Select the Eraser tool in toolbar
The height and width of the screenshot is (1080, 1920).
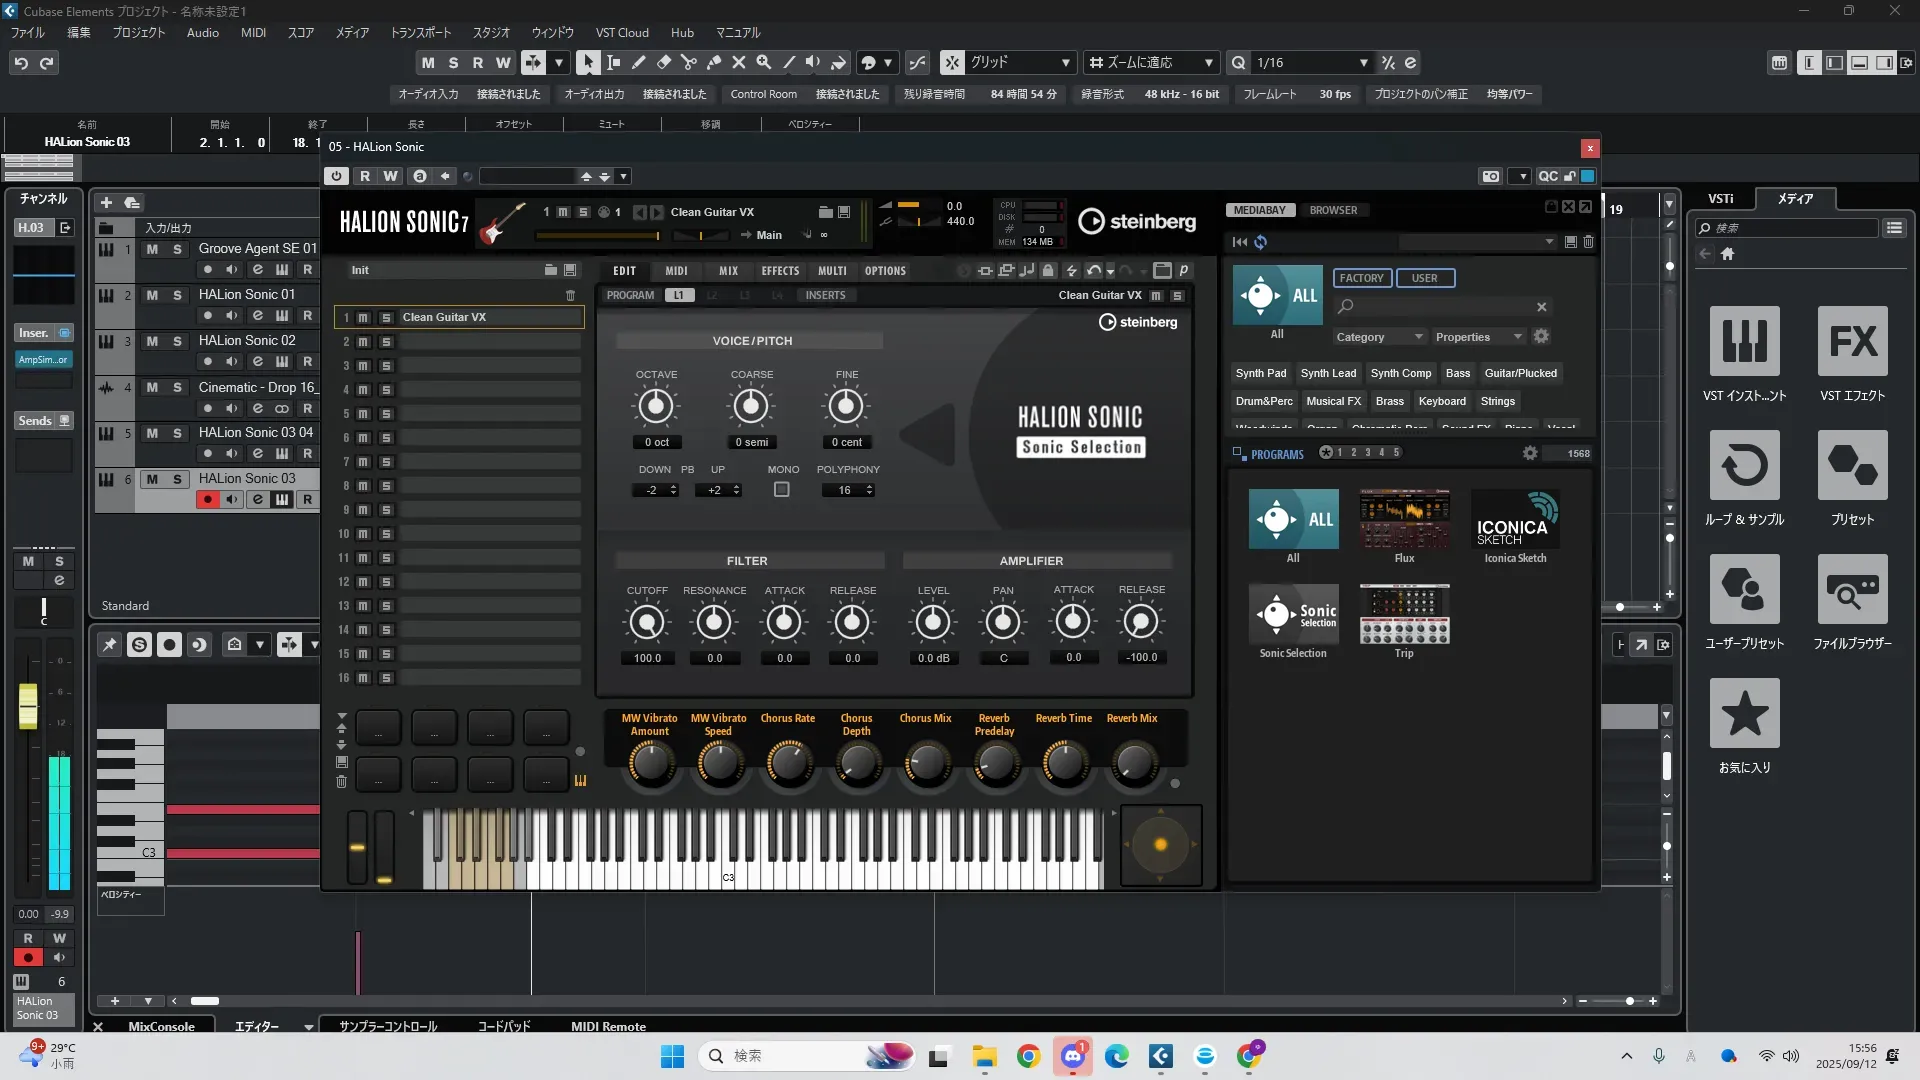664,63
